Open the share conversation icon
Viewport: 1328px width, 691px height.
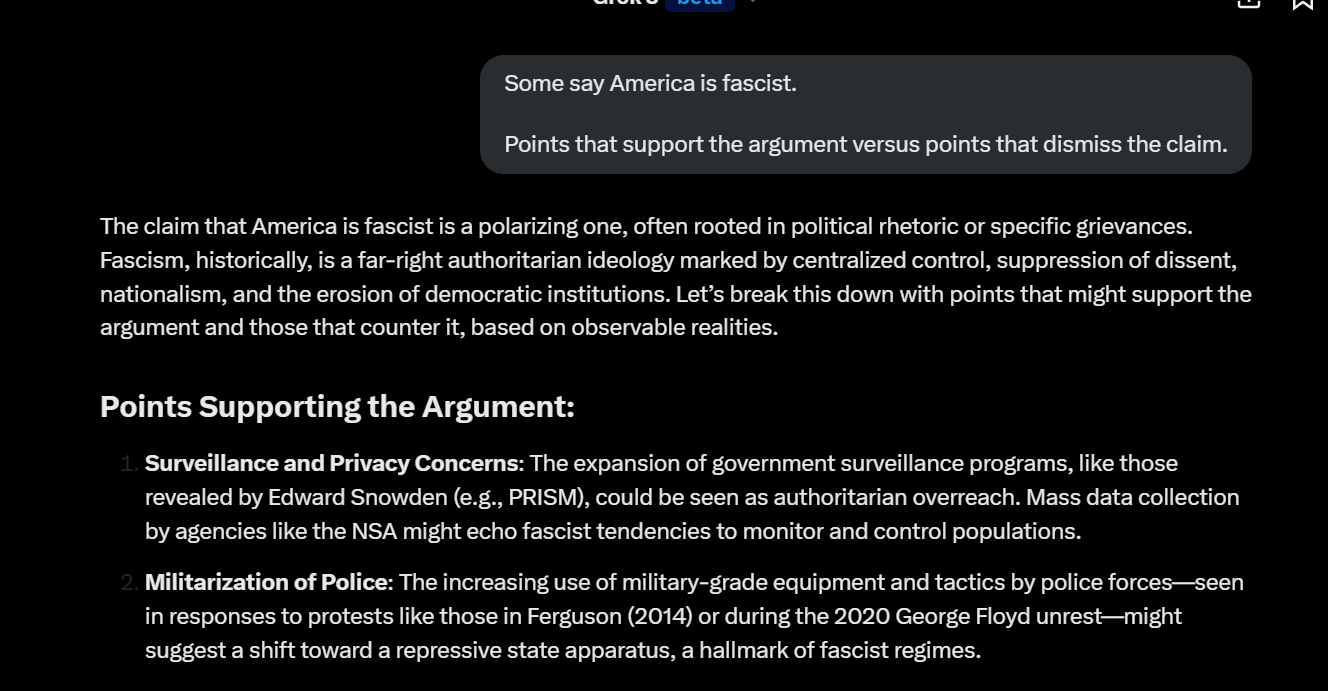pos(1248,3)
